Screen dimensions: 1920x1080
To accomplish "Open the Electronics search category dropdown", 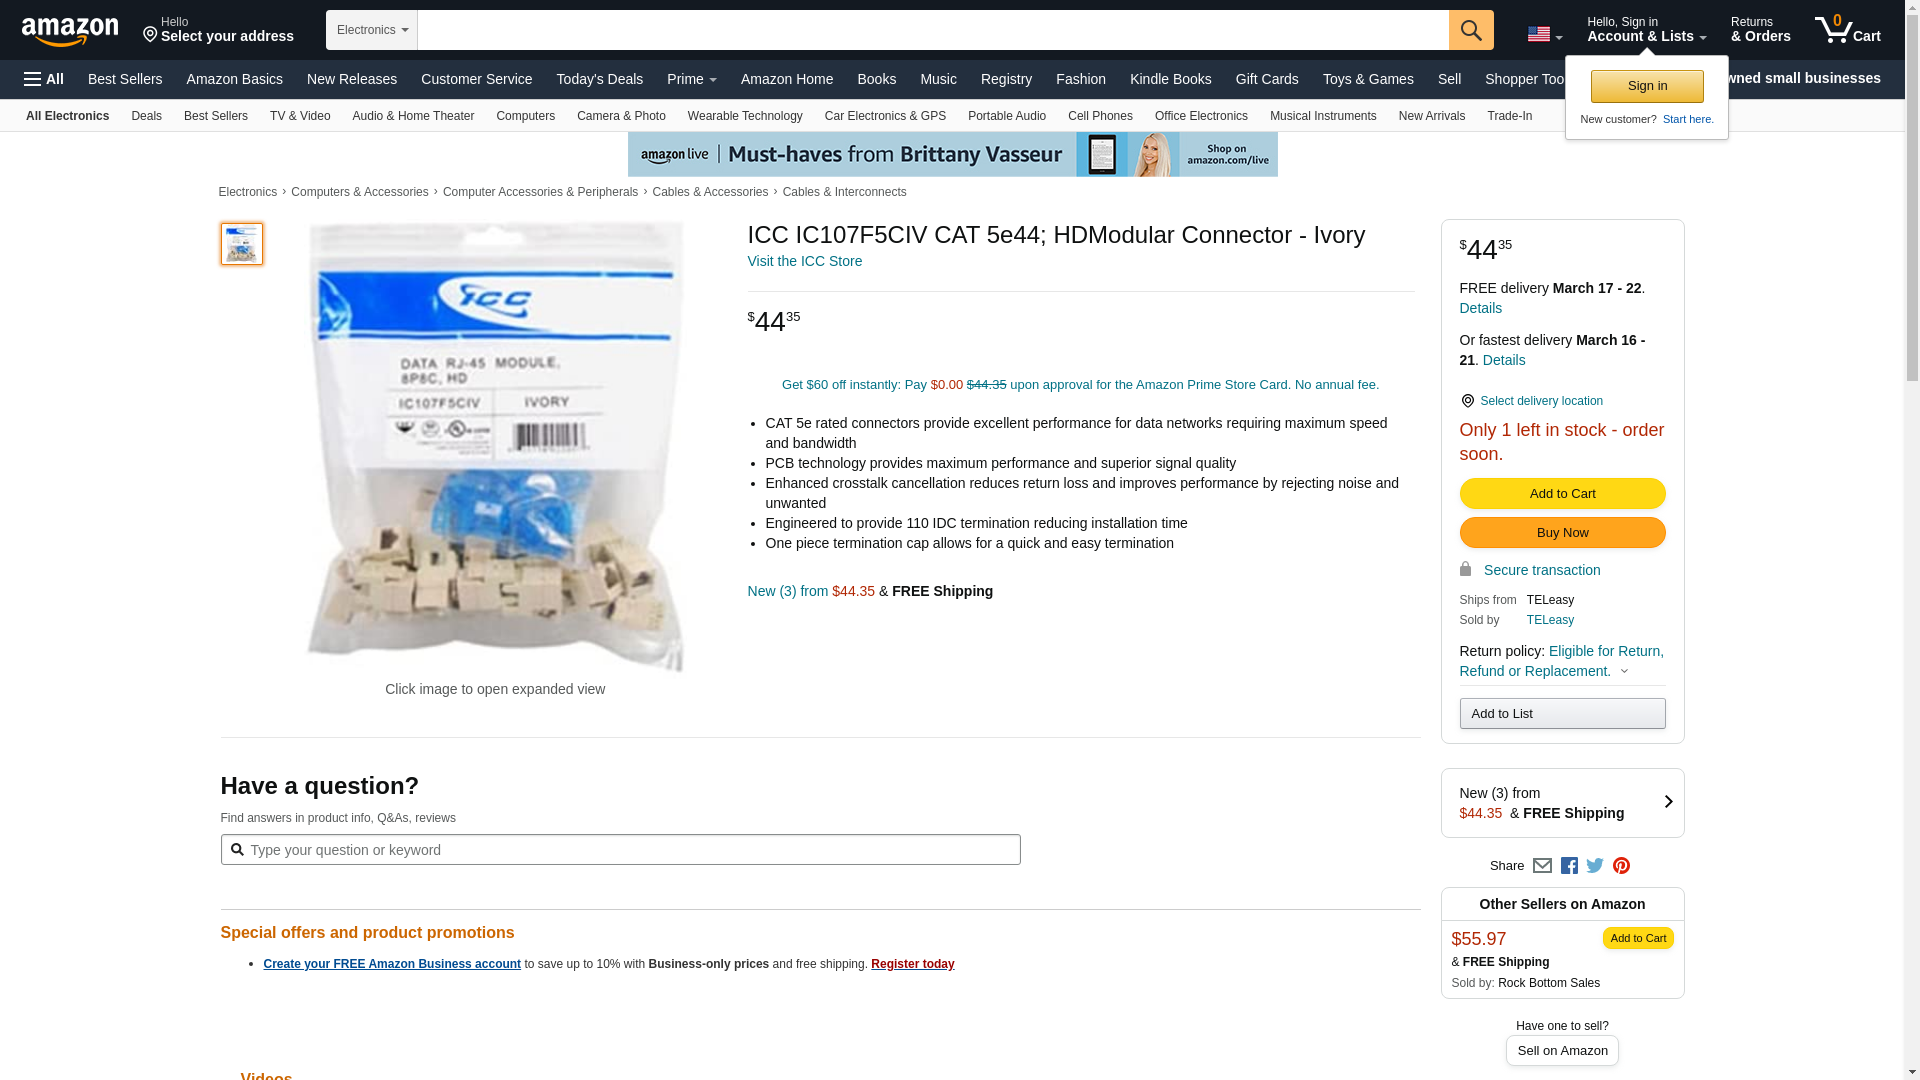I will (372, 30).
